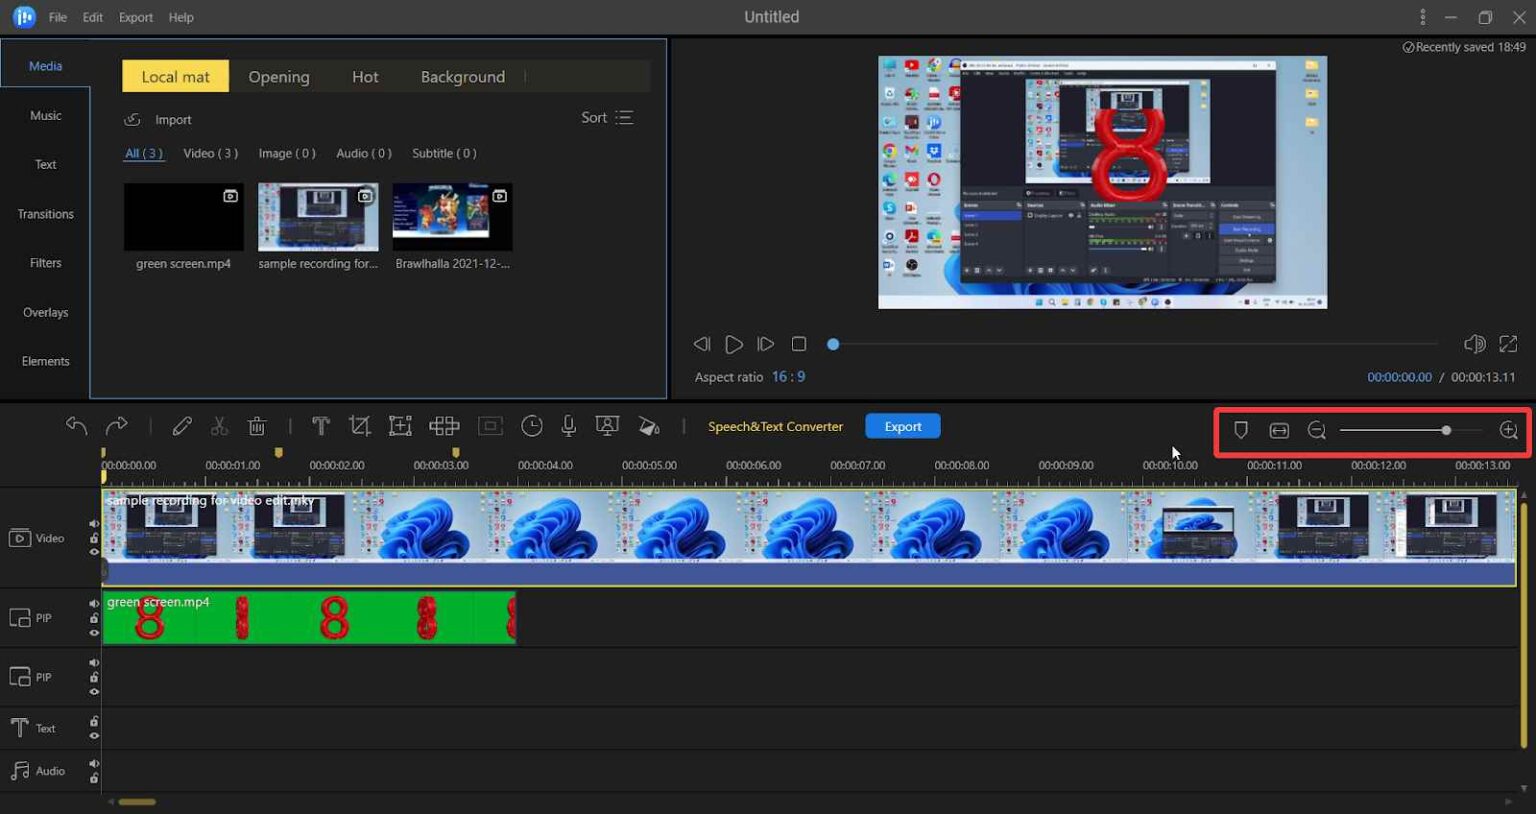Open the Transitions sidebar section
Image resolution: width=1536 pixels, height=814 pixels.
(45, 214)
